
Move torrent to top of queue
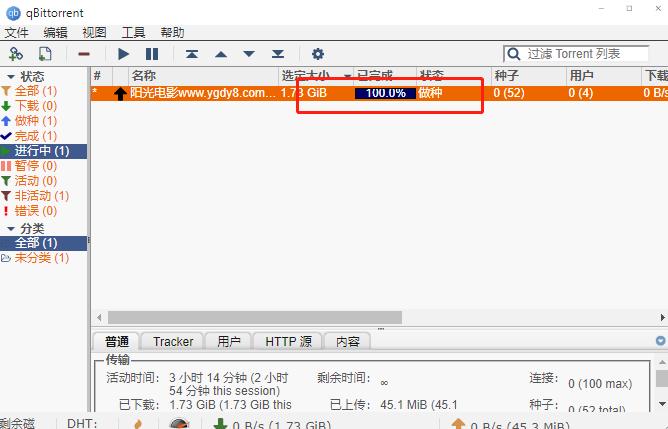coord(192,54)
